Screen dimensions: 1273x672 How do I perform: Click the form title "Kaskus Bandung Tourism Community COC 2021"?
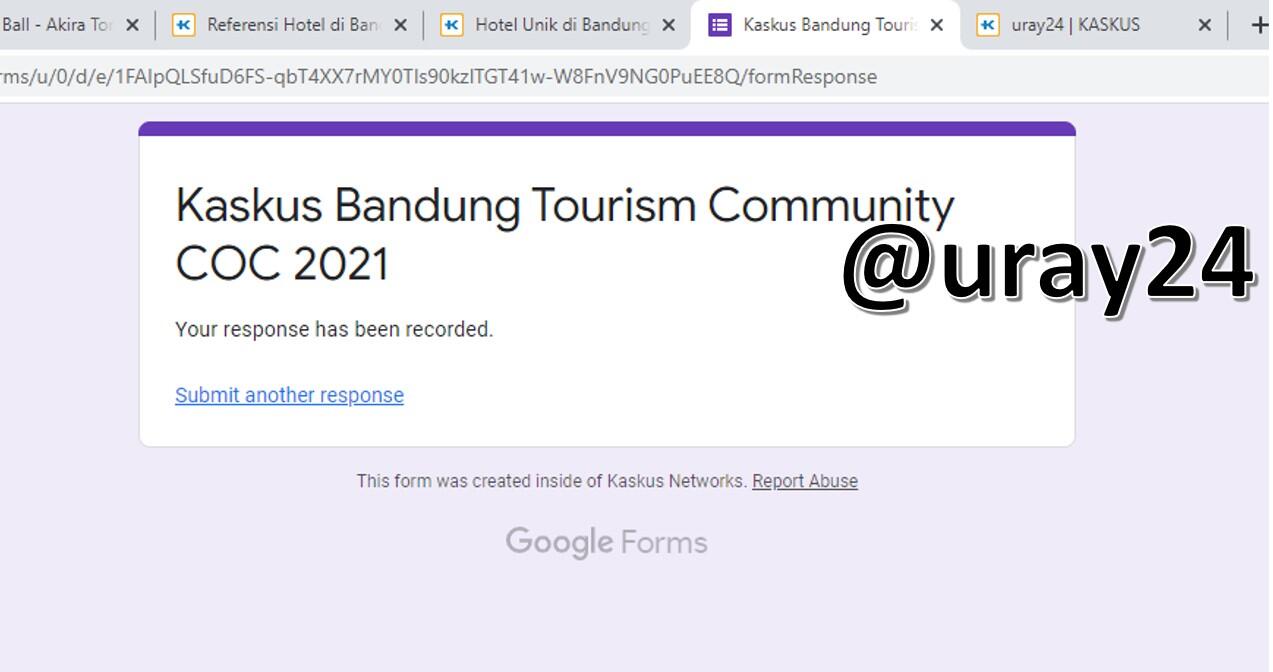click(x=565, y=232)
